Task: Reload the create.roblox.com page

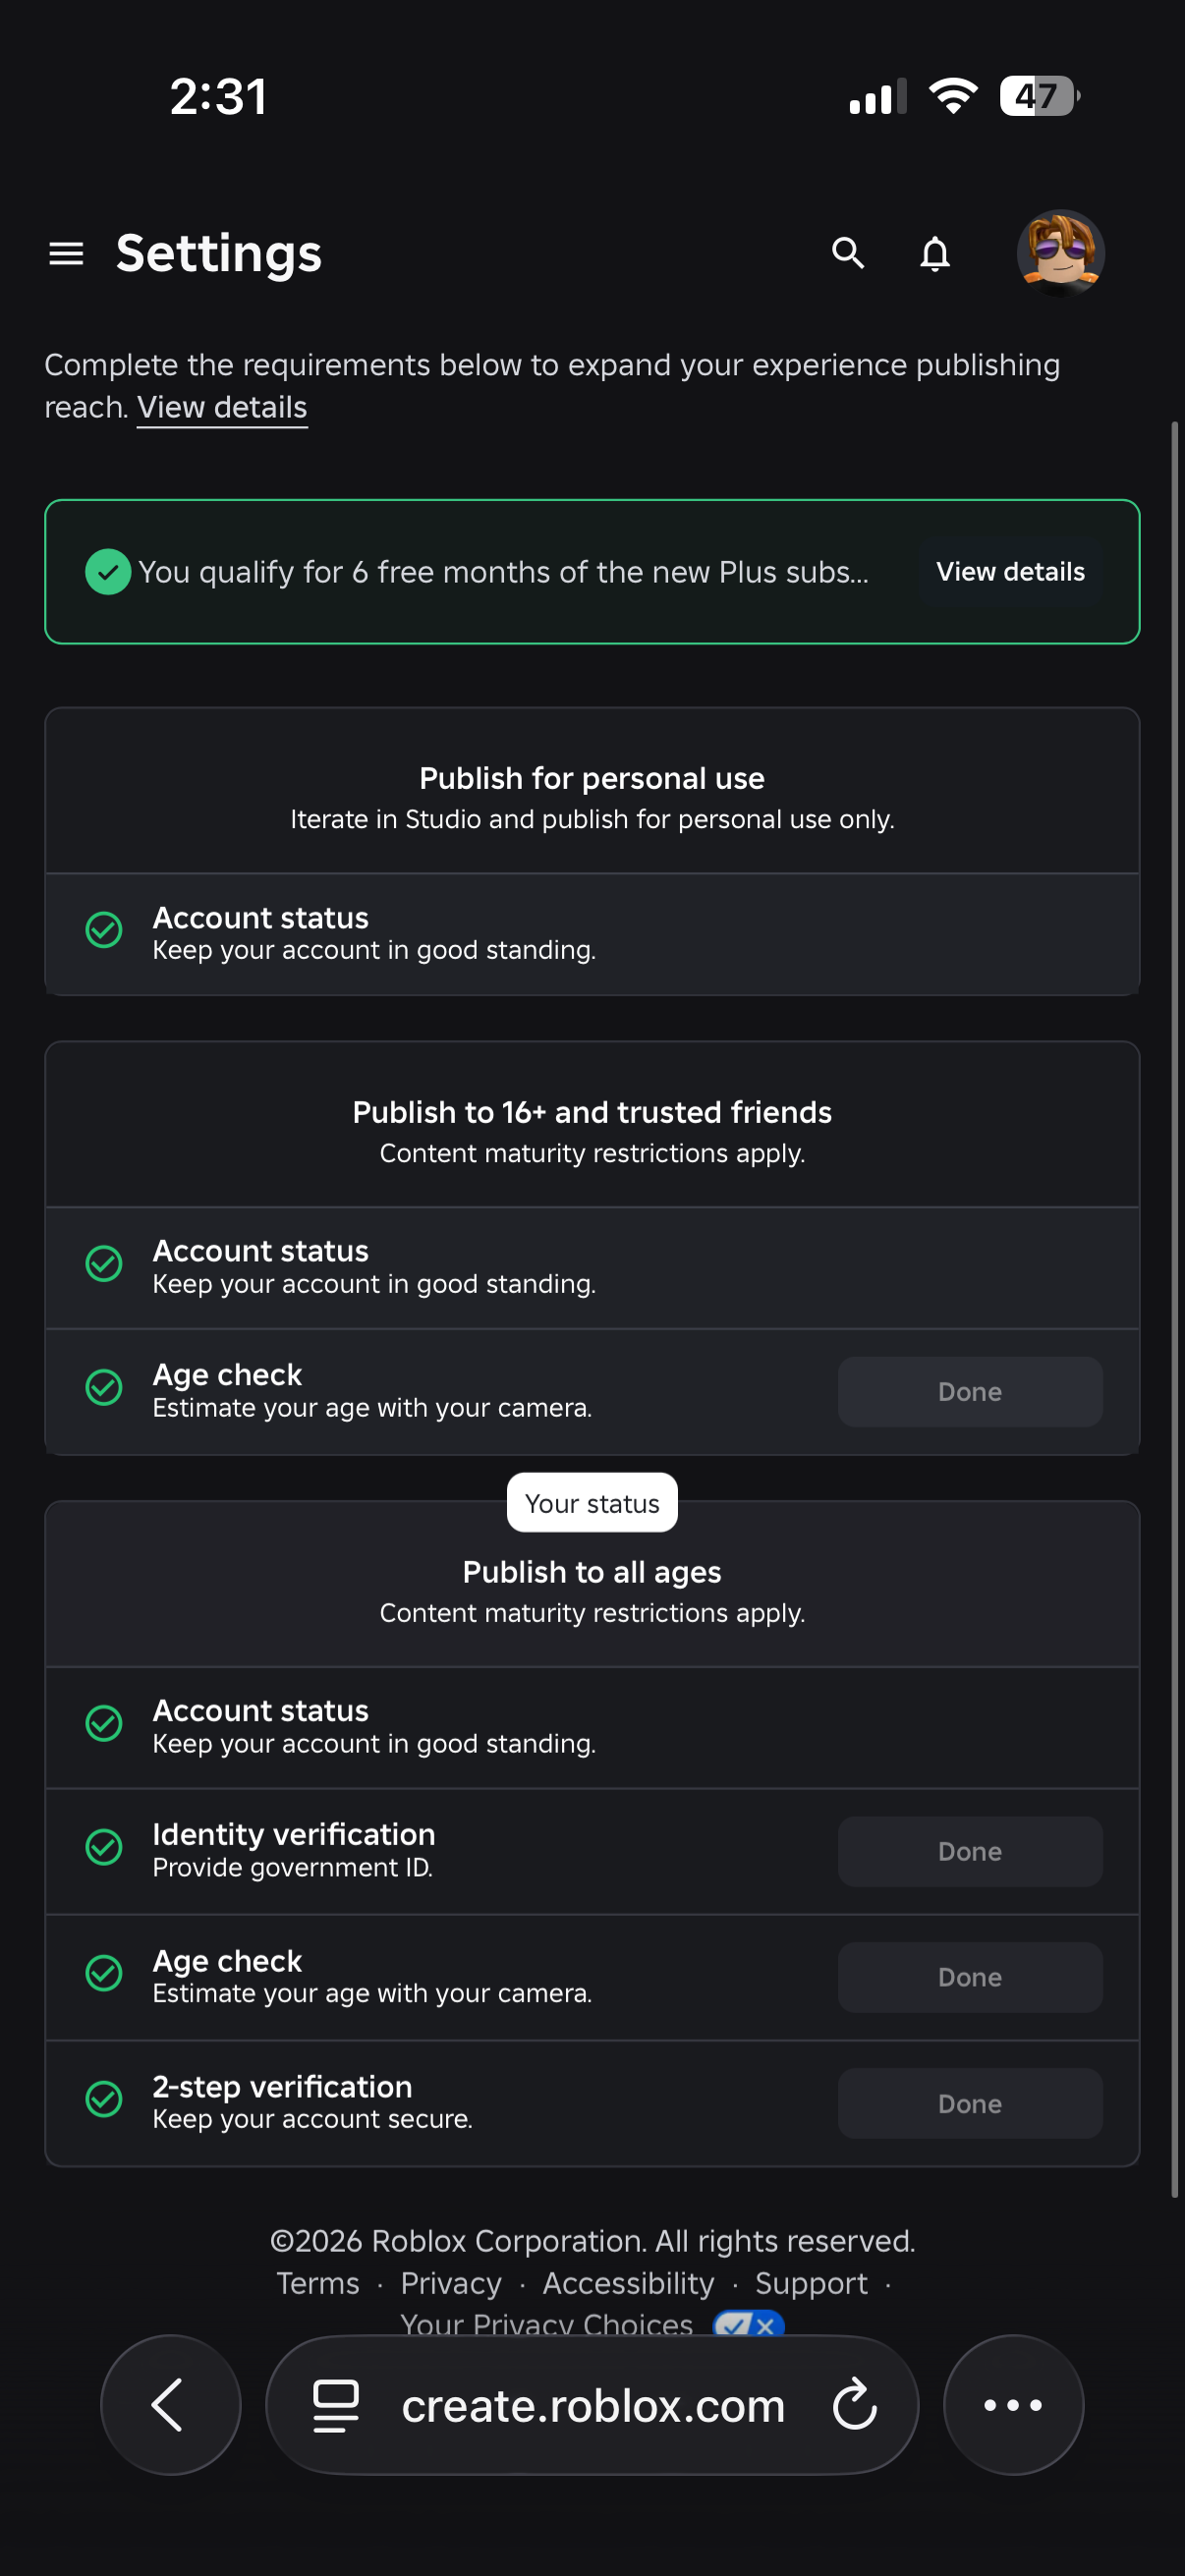Action: click(x=855, y=2405)
